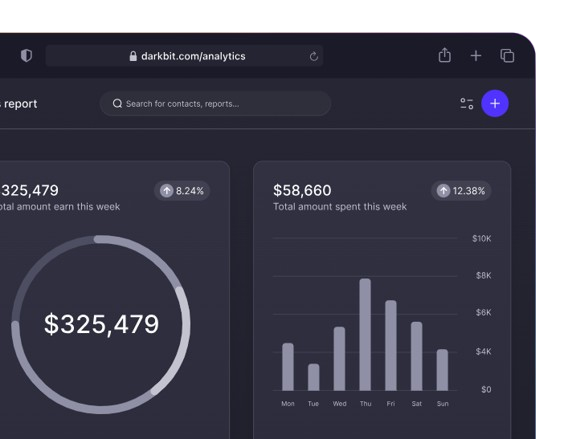This screenshot has width=568, height=439.
Task: Click the purple add button
Action: pyautogui.click(x=495, y=104)
